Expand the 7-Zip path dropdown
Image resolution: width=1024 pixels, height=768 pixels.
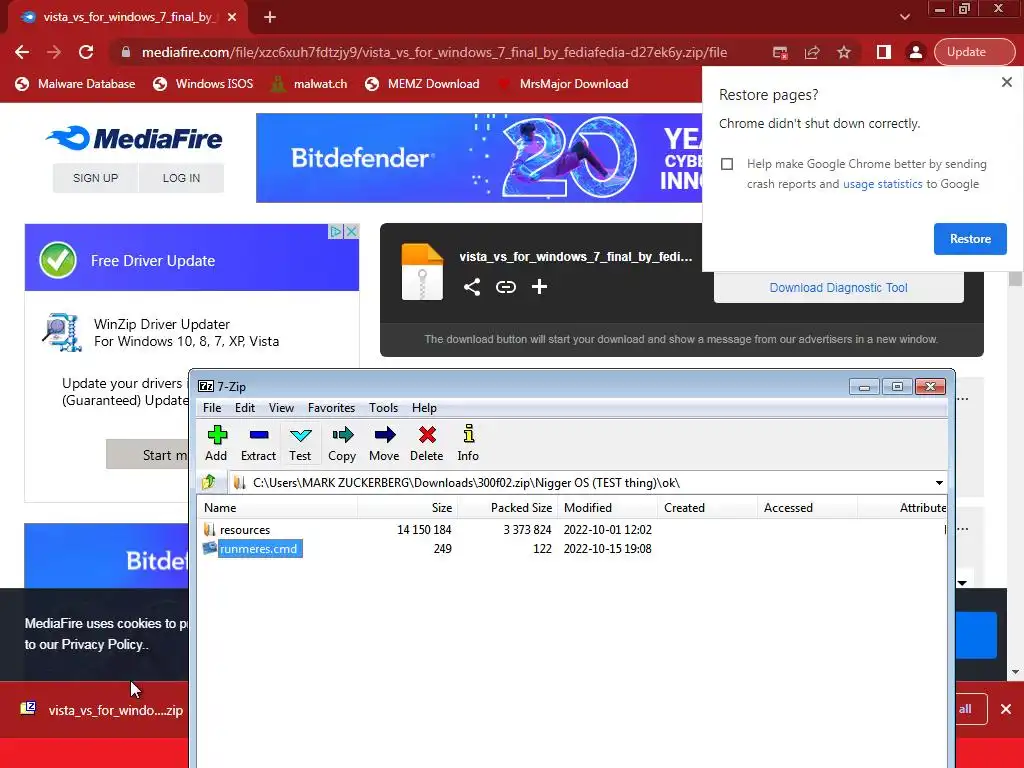click(939, 483)
